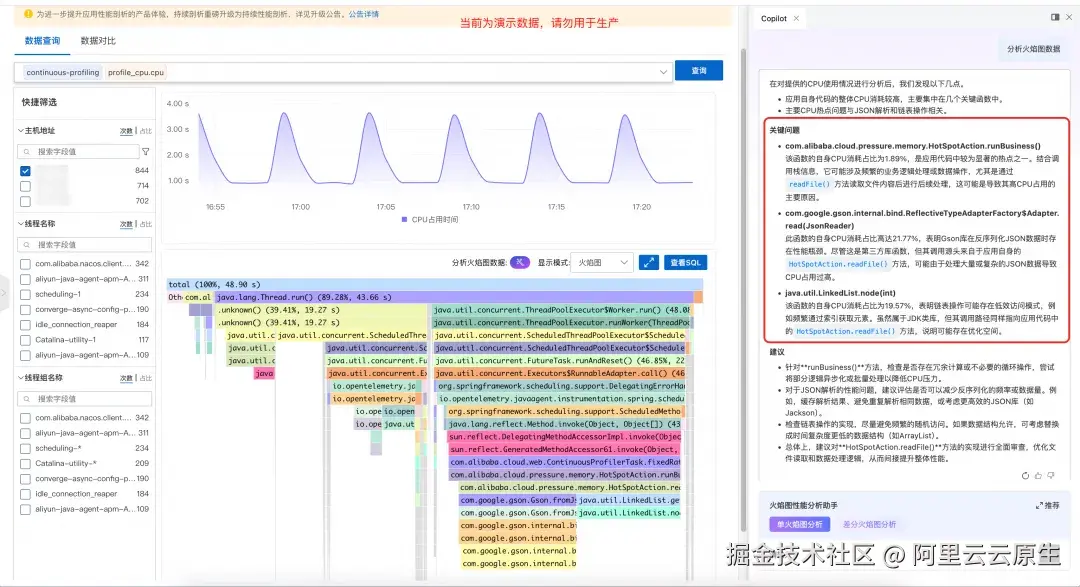Click the pink sun.reflect.DelegatingMethodAccessorImpl flame bar

click(563, 437)
